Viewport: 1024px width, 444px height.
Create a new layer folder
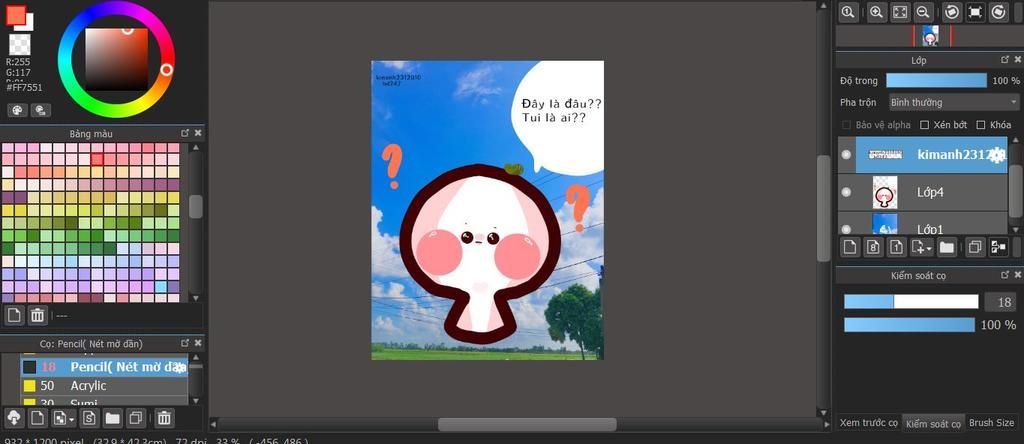947,247
